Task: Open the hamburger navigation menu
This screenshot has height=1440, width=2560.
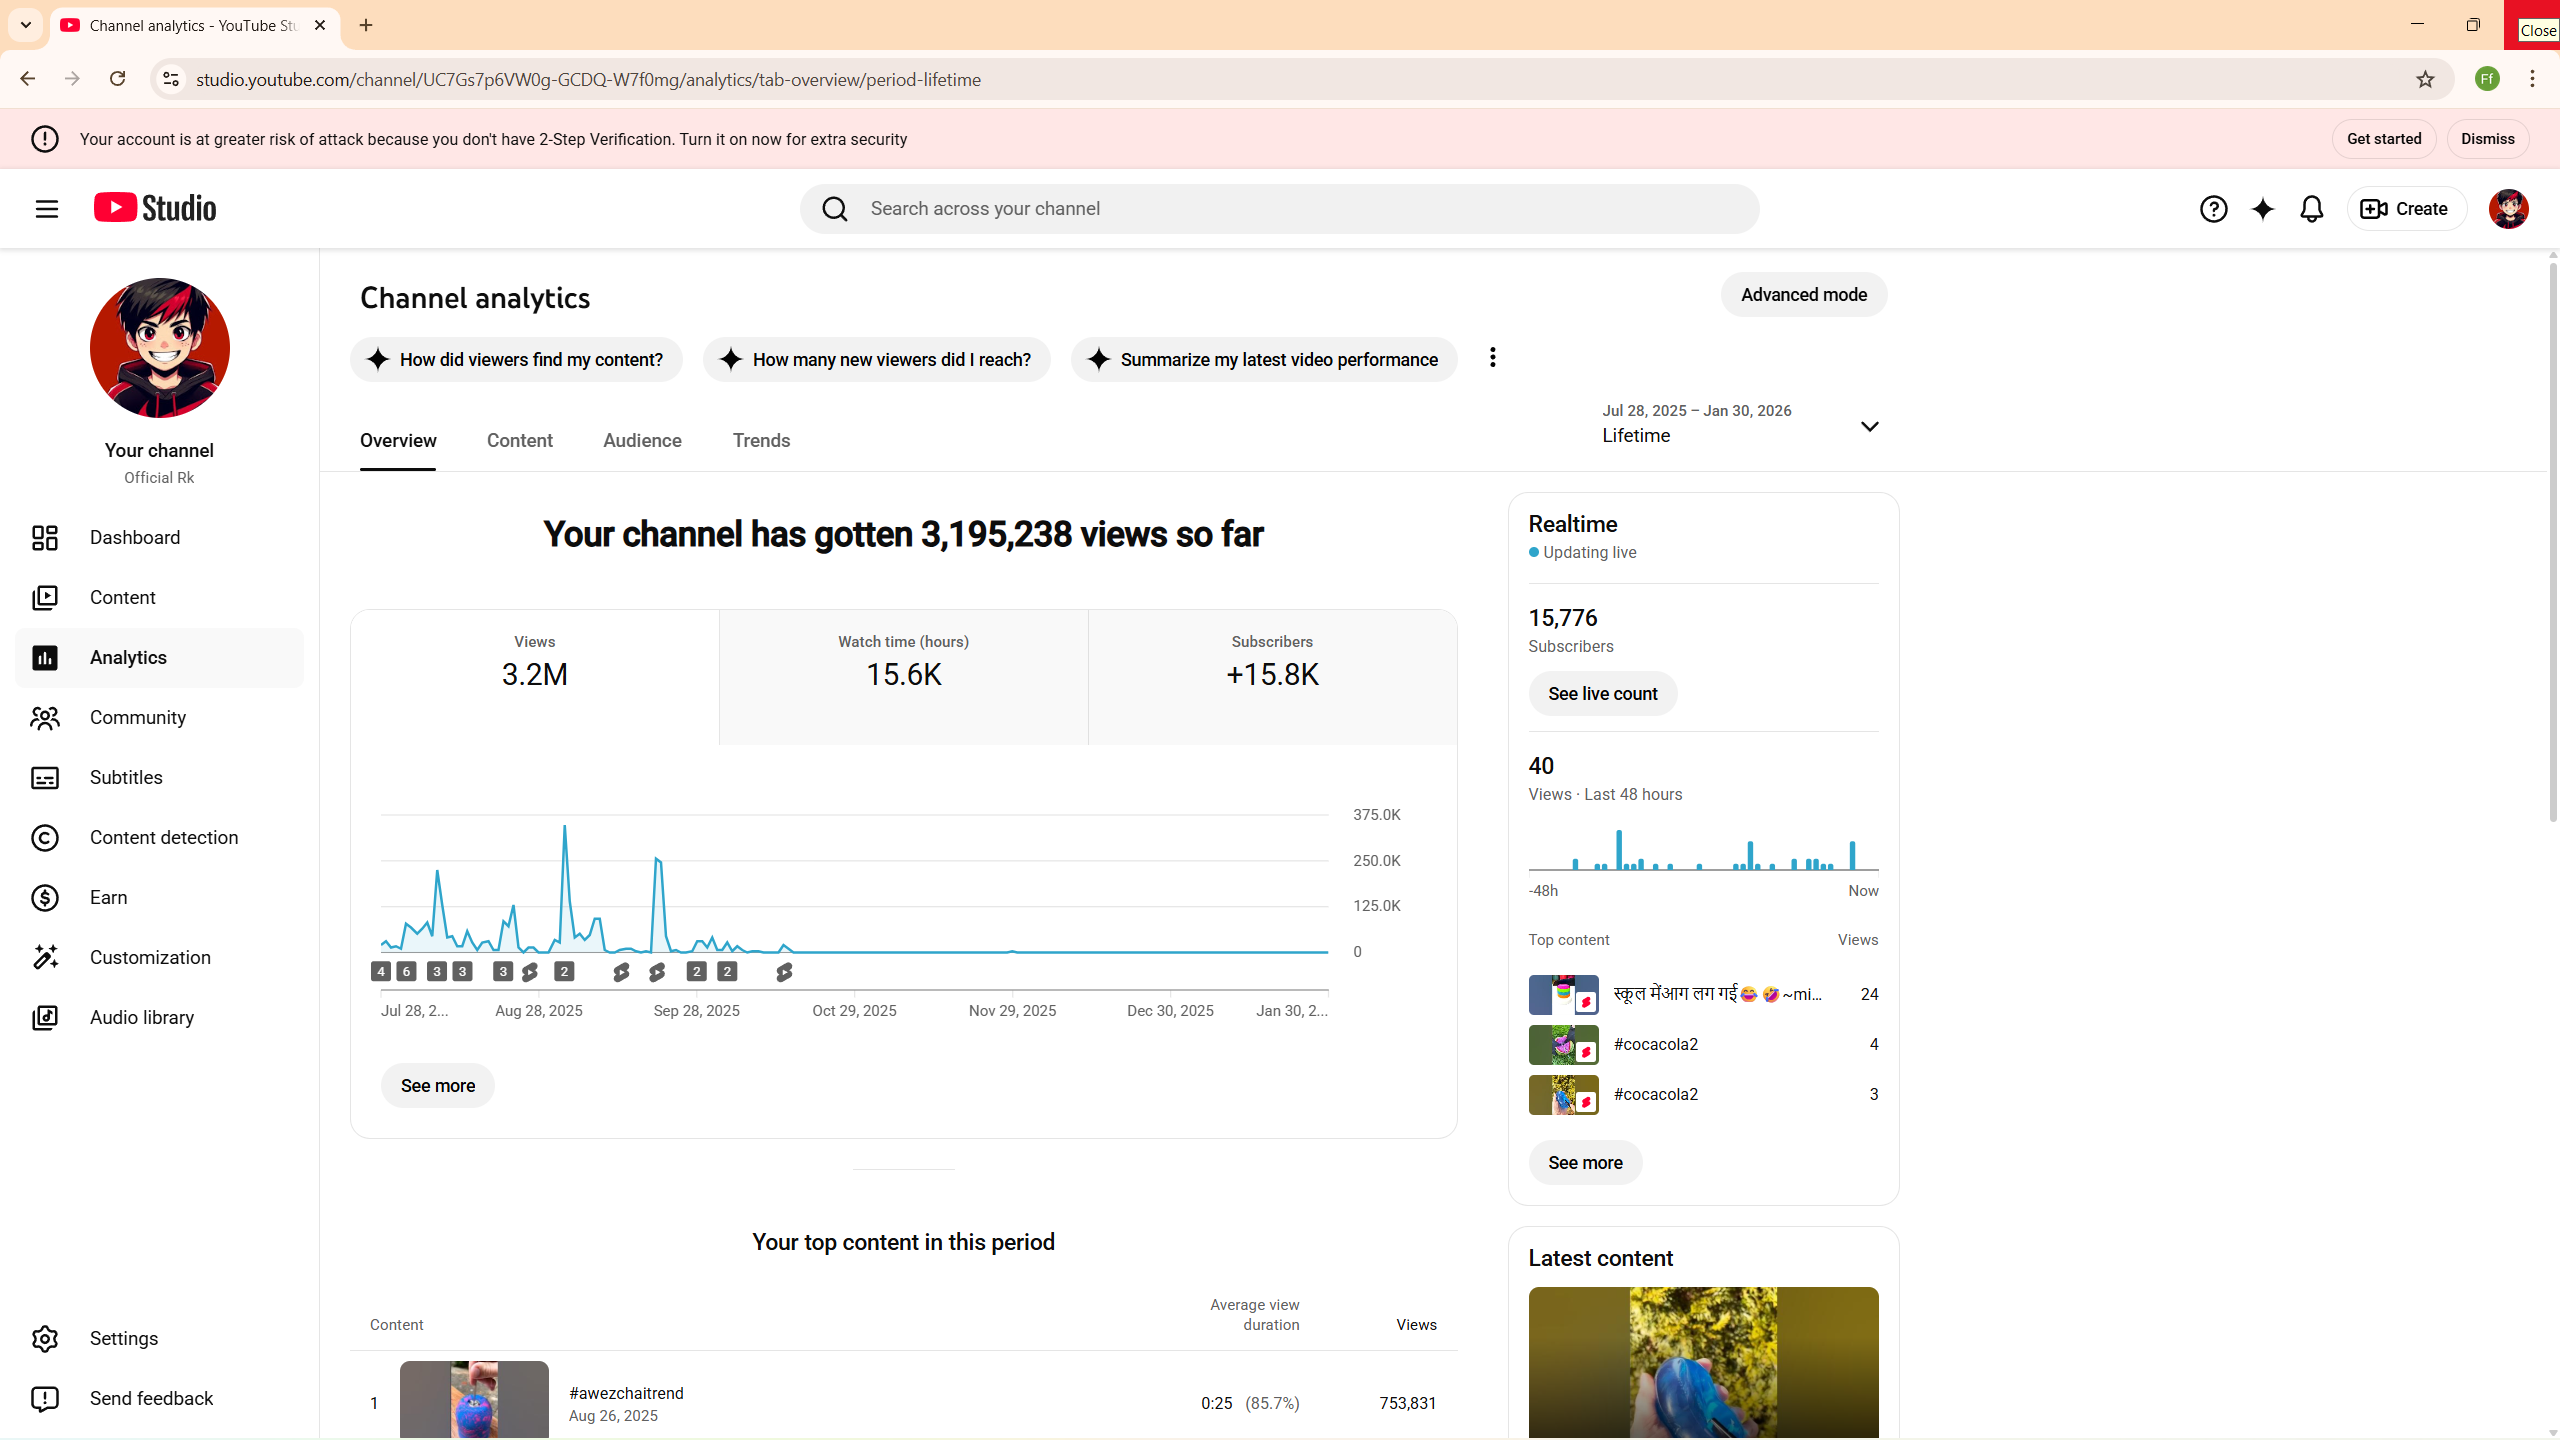Action: 46,208
